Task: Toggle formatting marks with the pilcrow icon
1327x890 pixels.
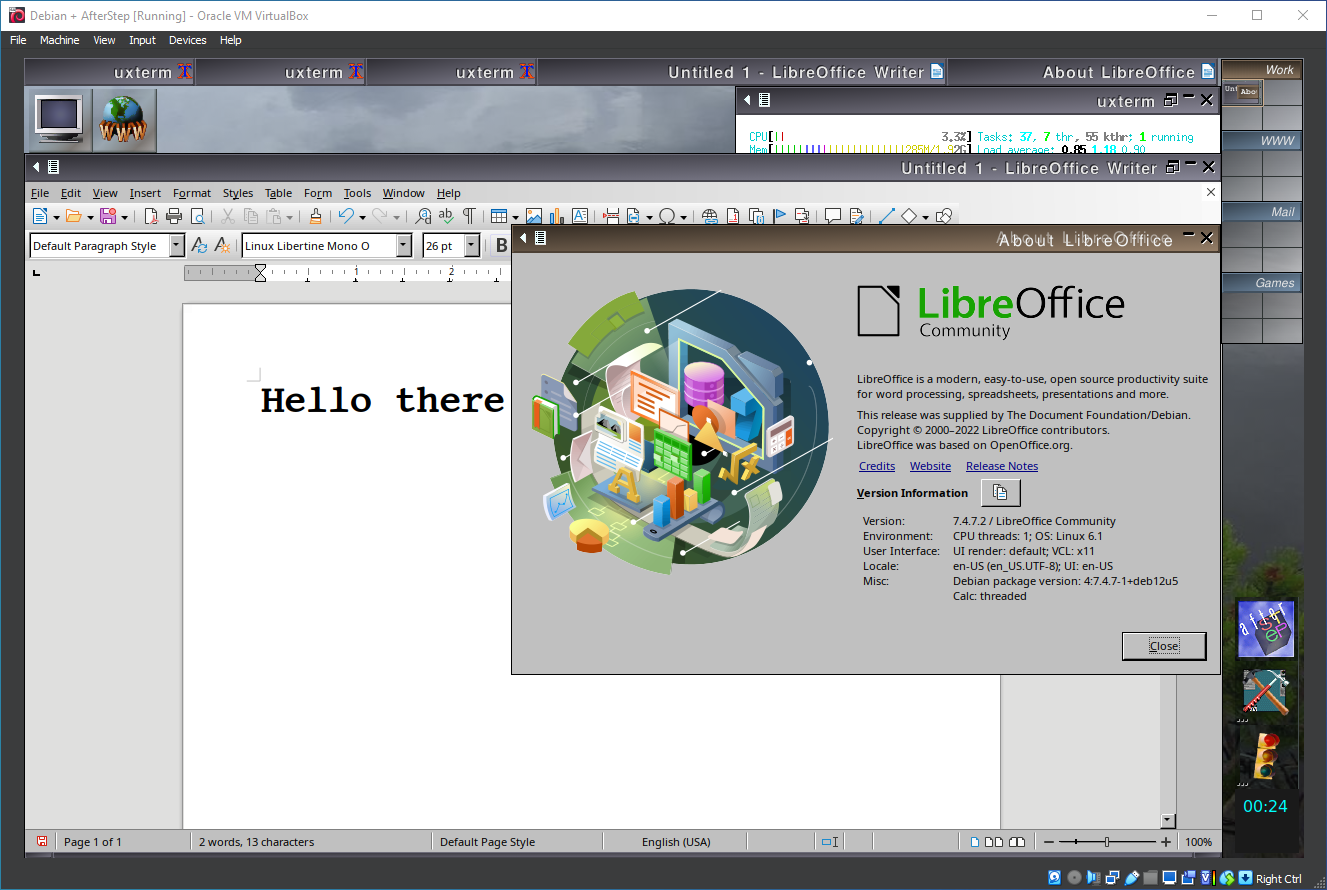Action: 468,216
